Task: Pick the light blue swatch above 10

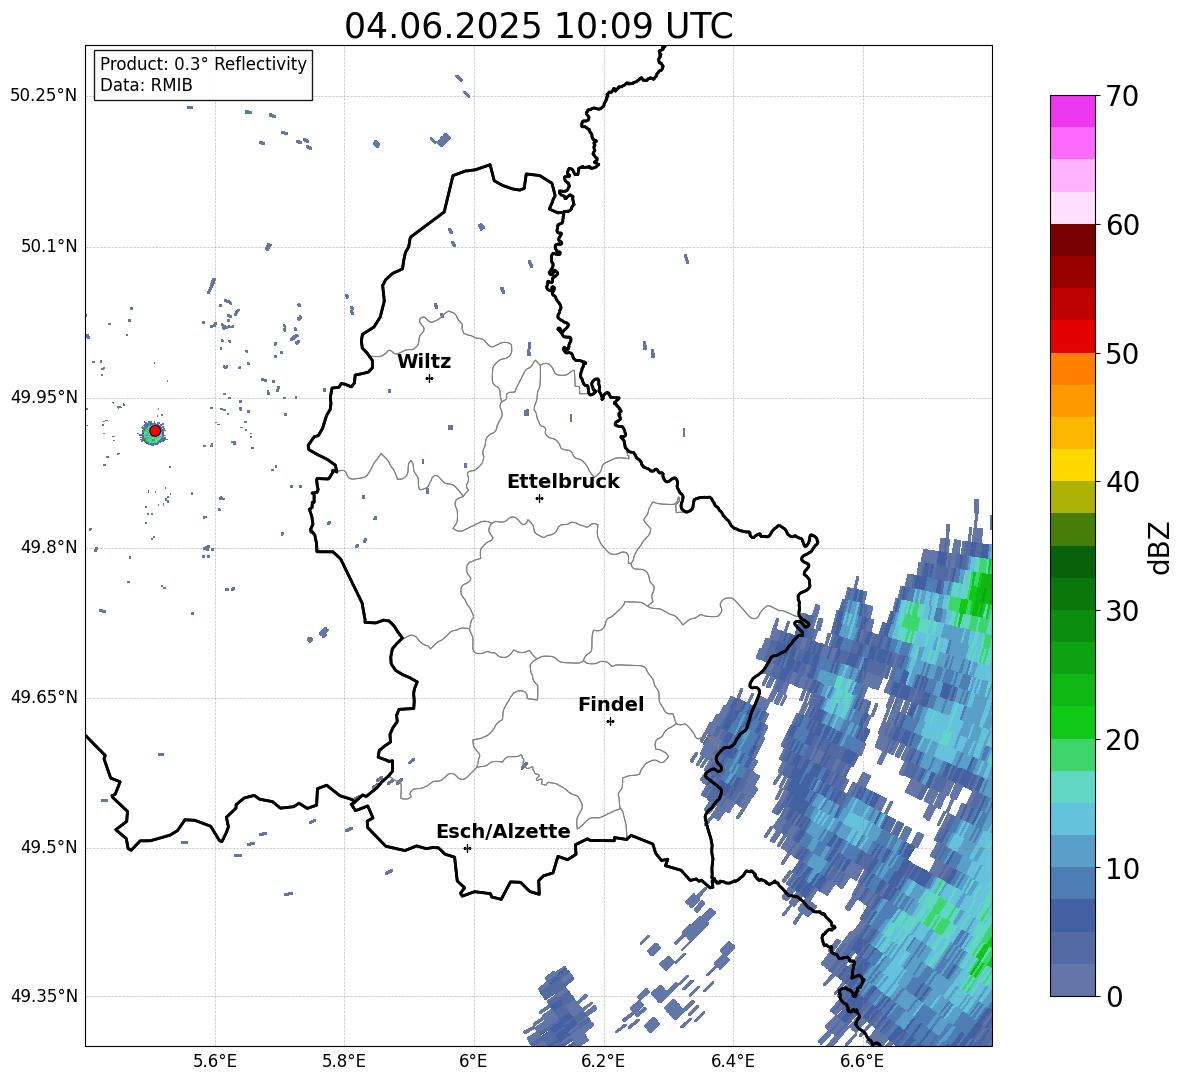Action: [1073, 819]
